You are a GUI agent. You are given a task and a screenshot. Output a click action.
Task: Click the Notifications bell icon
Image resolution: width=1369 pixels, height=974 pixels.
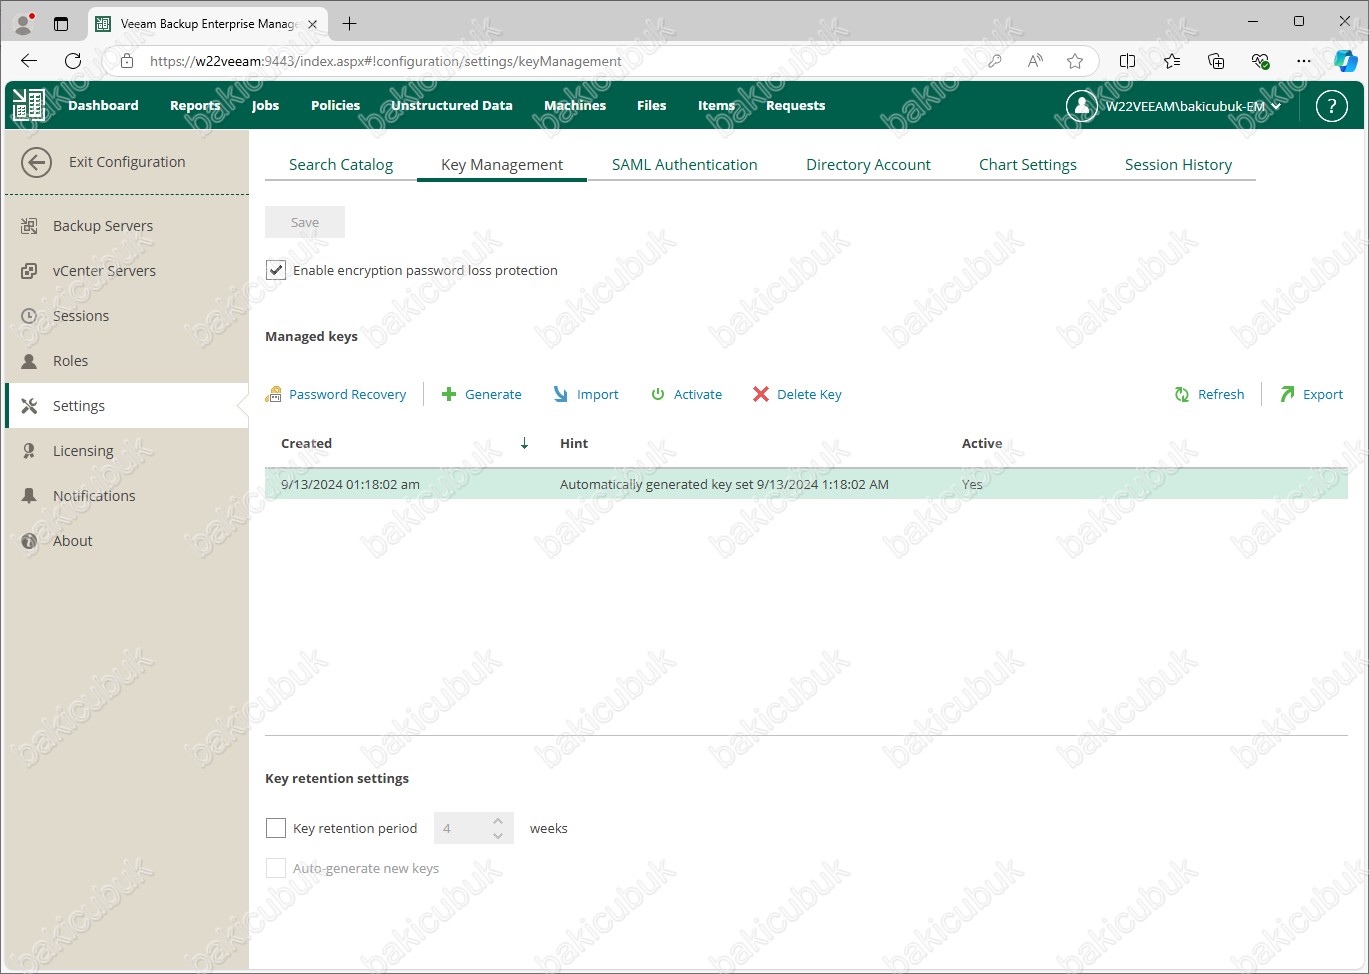[x=30, y=496]
